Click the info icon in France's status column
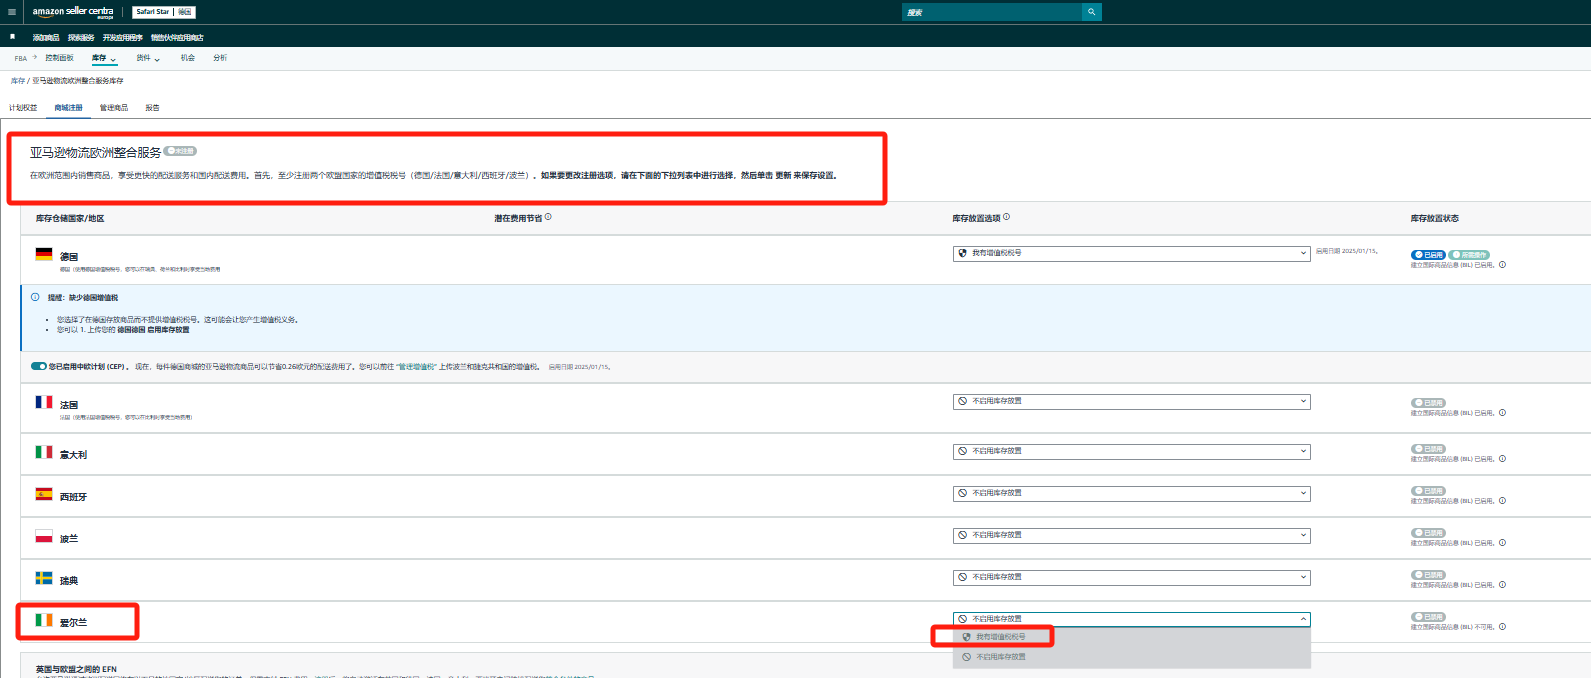 pos(1502,413)
